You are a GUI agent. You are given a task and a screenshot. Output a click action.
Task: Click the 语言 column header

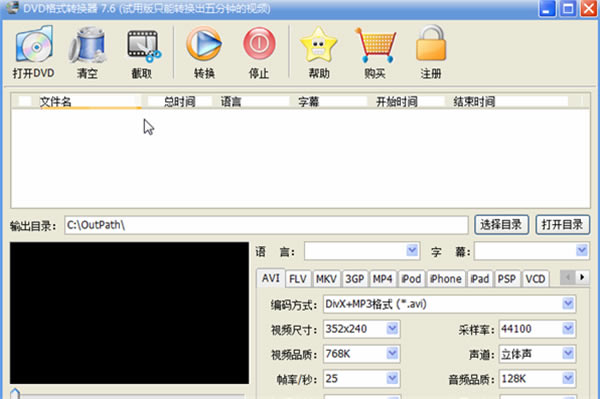click(254, 101)
